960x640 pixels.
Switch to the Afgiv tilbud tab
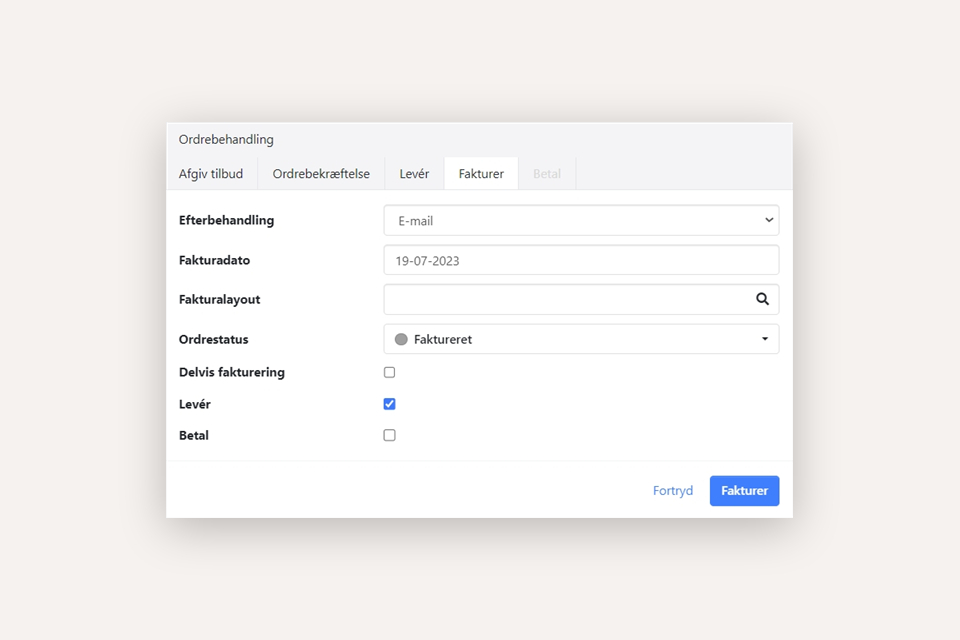211,173
